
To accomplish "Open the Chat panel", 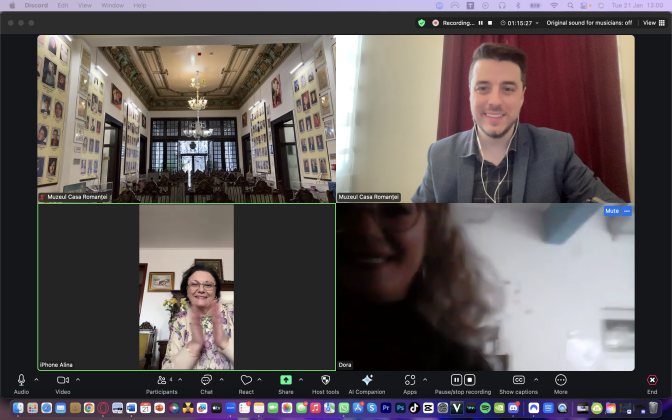I will pos(206,381).
